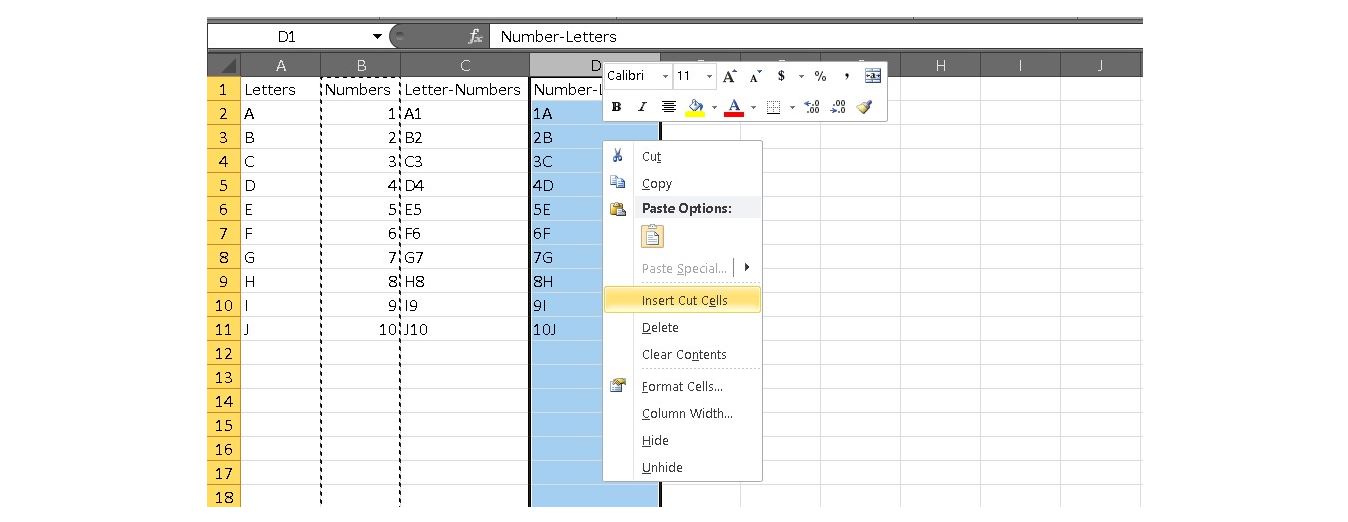Viewport: 1348px width, 522px height.
Task: Expand fill color dropdown arrow
Action: (714, 107)
